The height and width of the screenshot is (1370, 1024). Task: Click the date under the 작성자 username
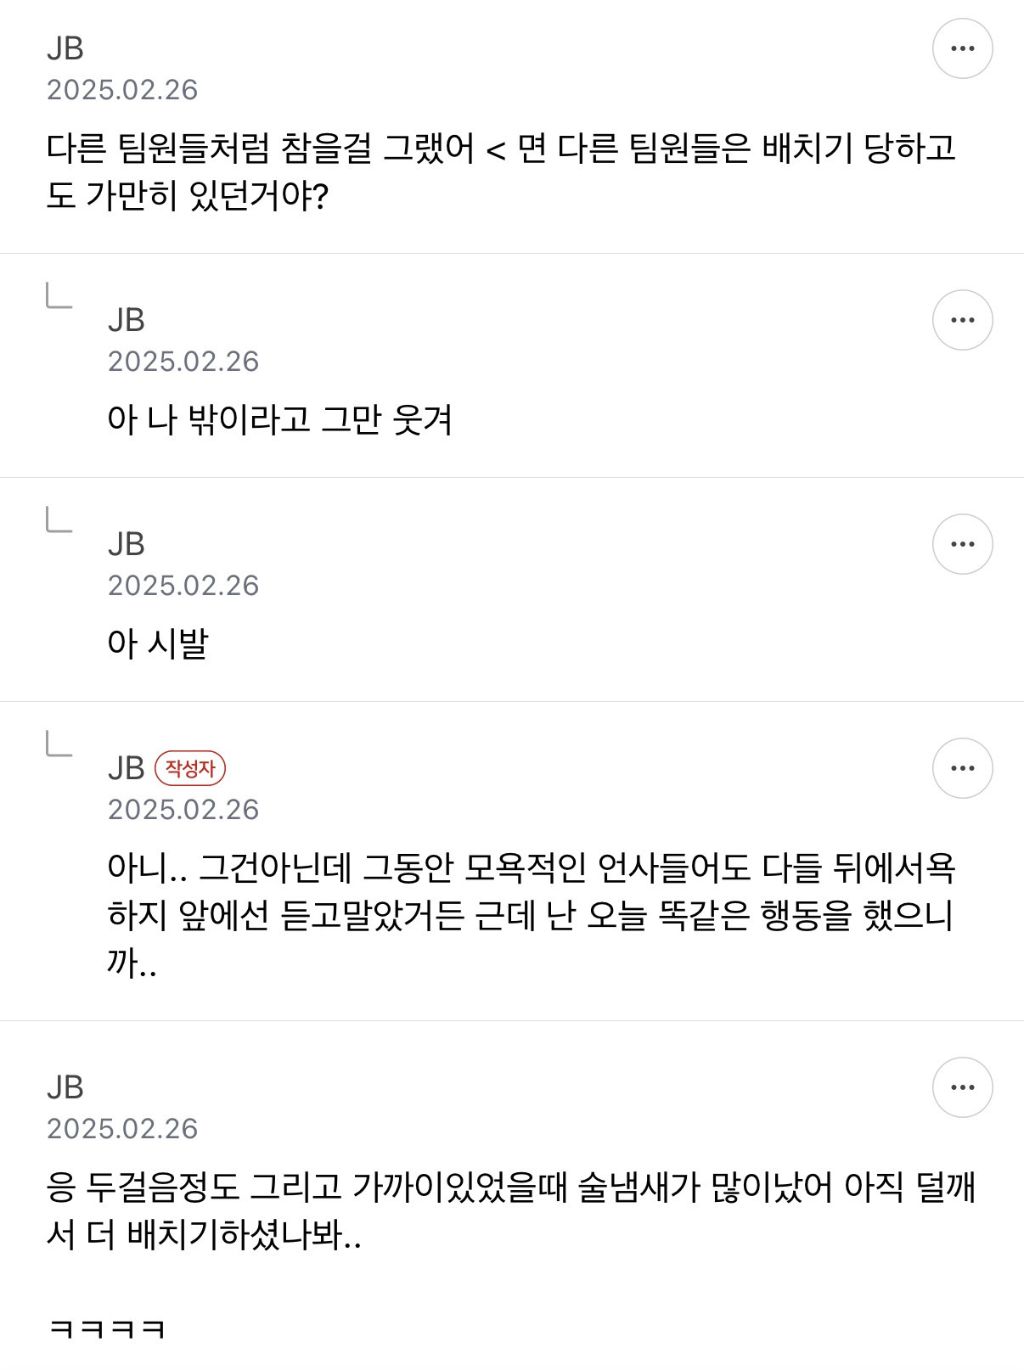(183, 809)
